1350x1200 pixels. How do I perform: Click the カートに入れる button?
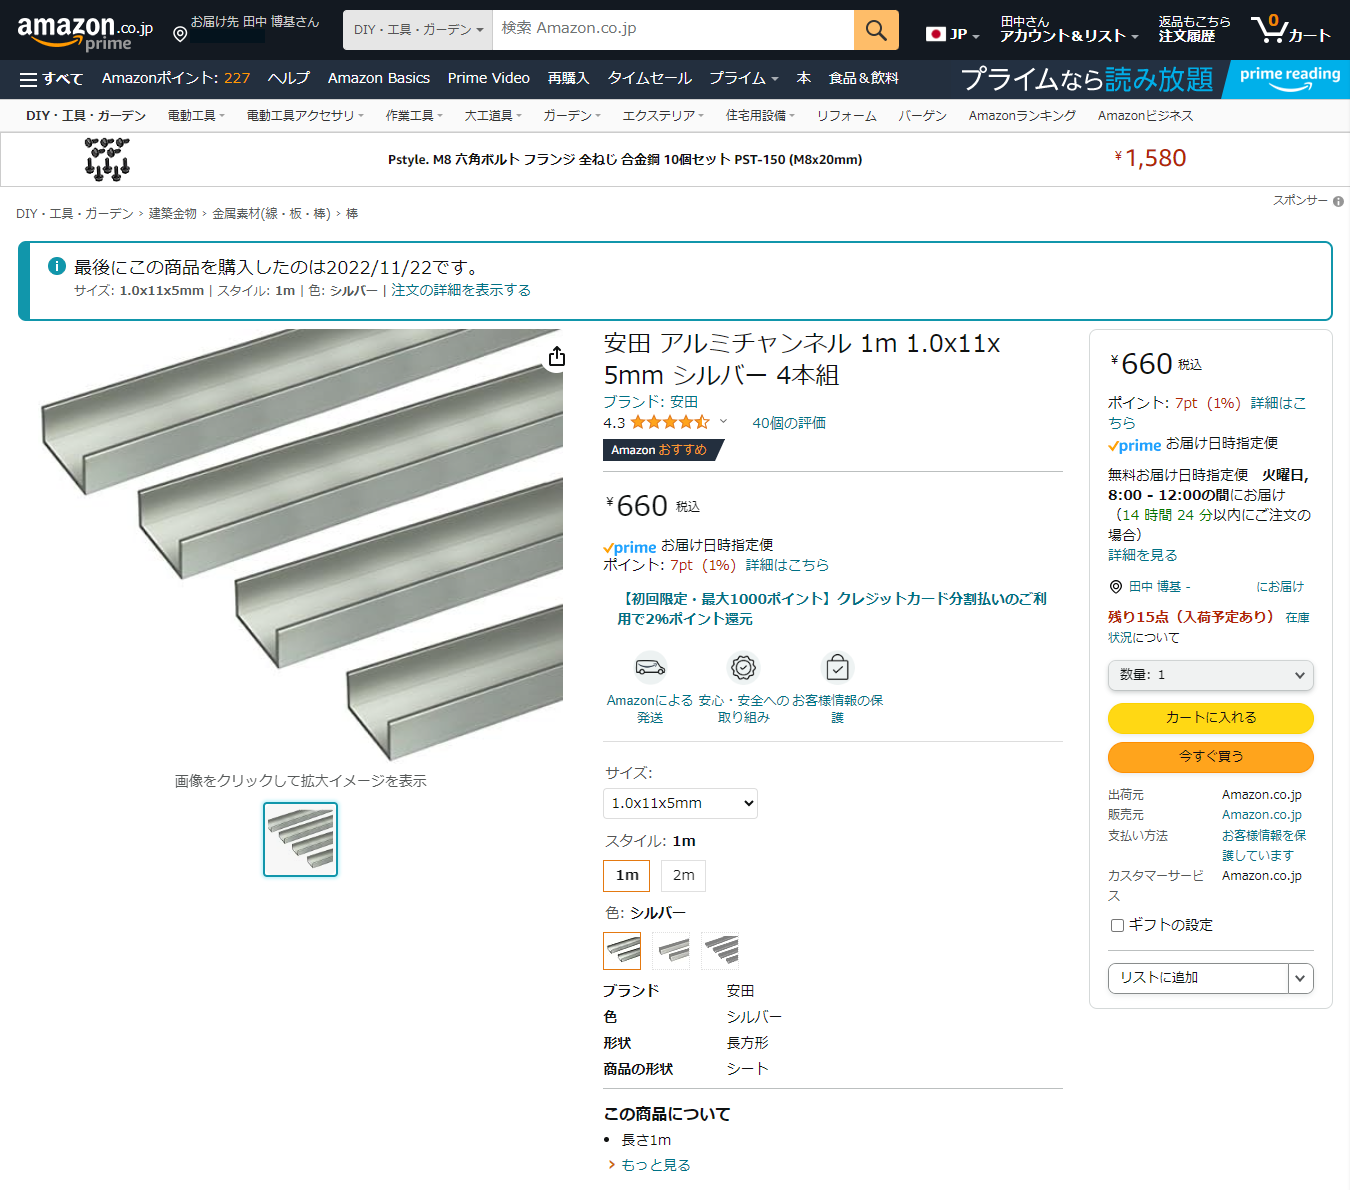1211,718
